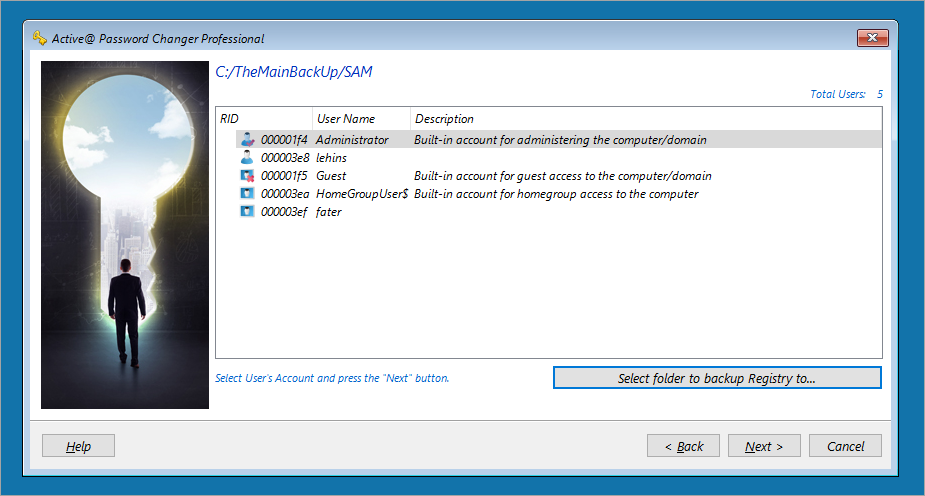Viewport: 925px width, 496px height.
Task: Sort list by RID column header
Action: (x=264, y=119)
